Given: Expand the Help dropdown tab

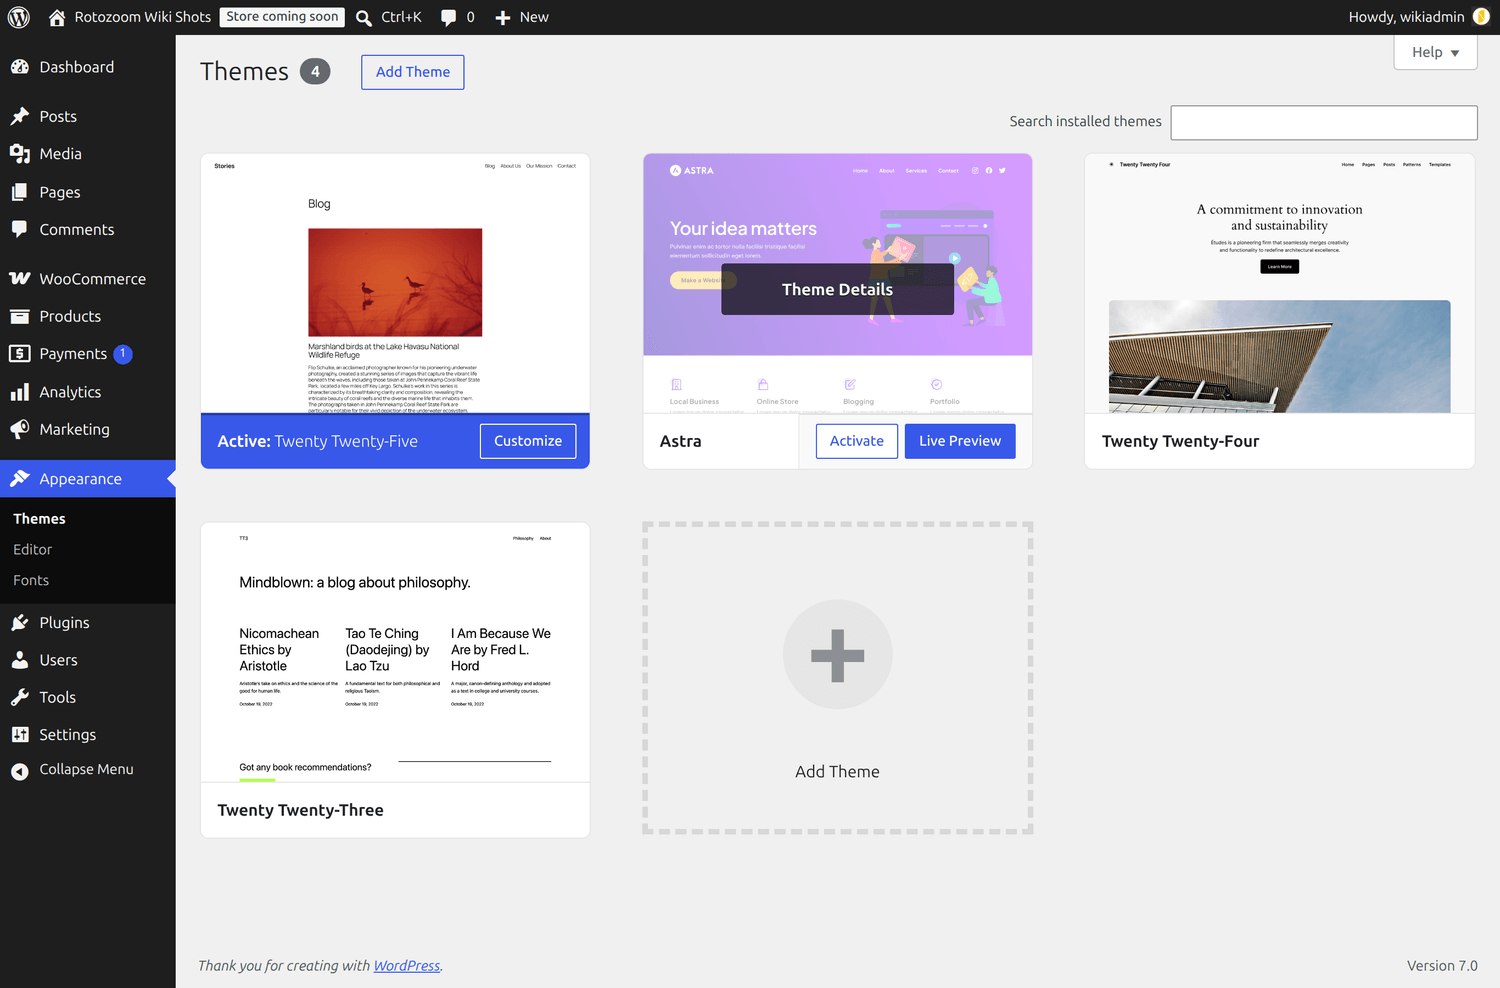Looking at the screenshot, I should (1435, 52).
